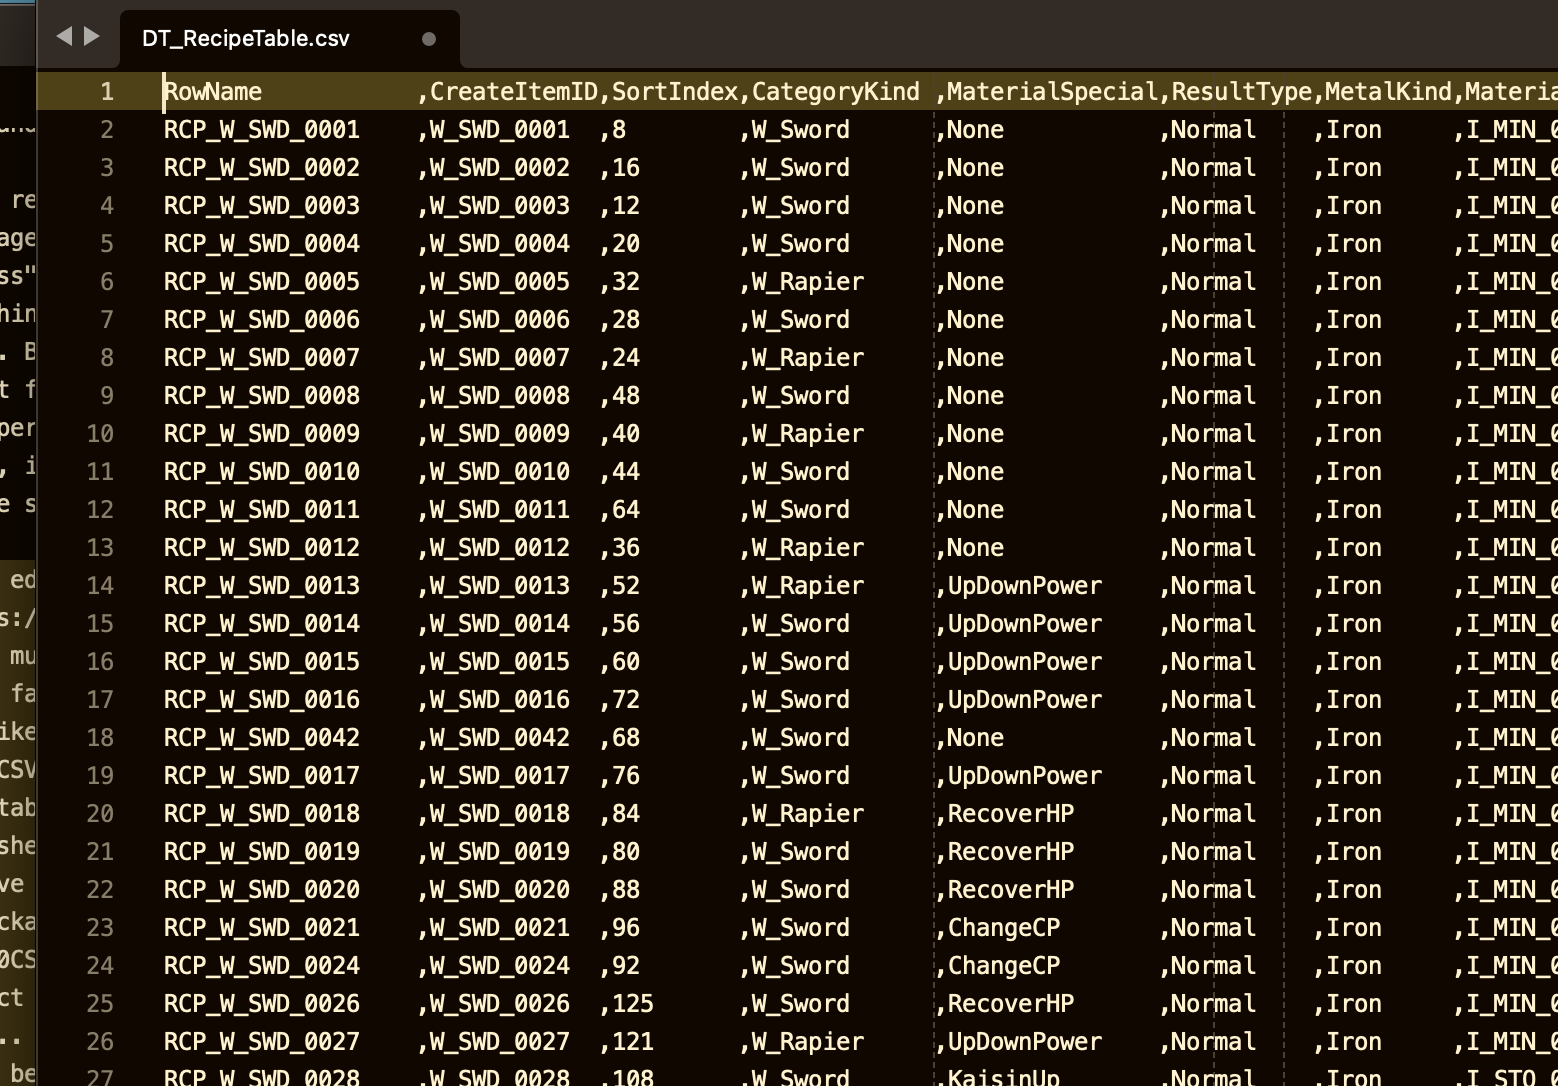This screenshot has width=1558, height=1086.
Task: Click the left tab navigation arrow
Action: [x=64, y=37]
